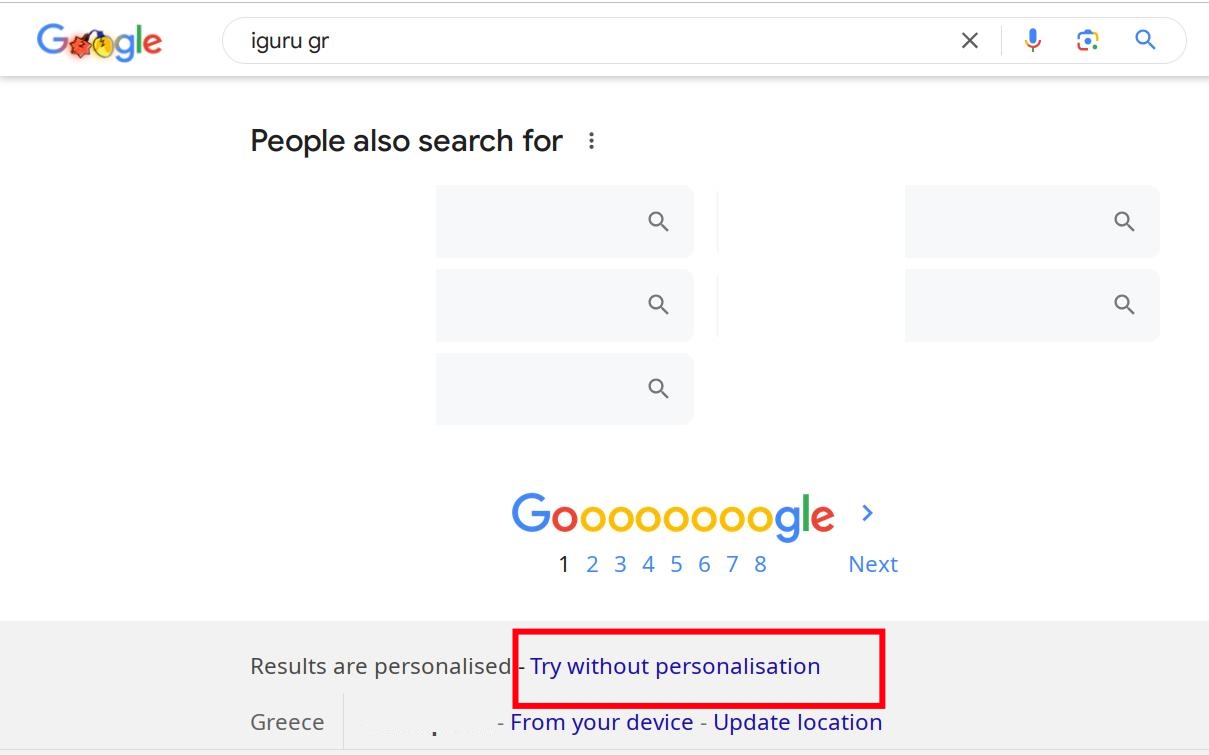Select Update location link
Viewport: 1209px width, 755px height.
(x=797, y=723)
